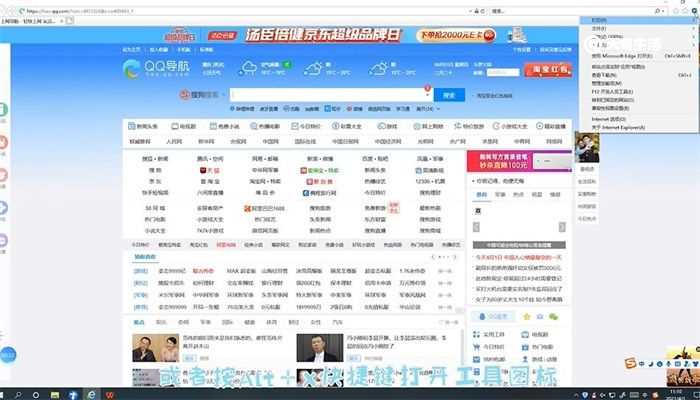Click the QQ登录 button
The height and width of the screenshot is (400, 700).
[493, 317]
